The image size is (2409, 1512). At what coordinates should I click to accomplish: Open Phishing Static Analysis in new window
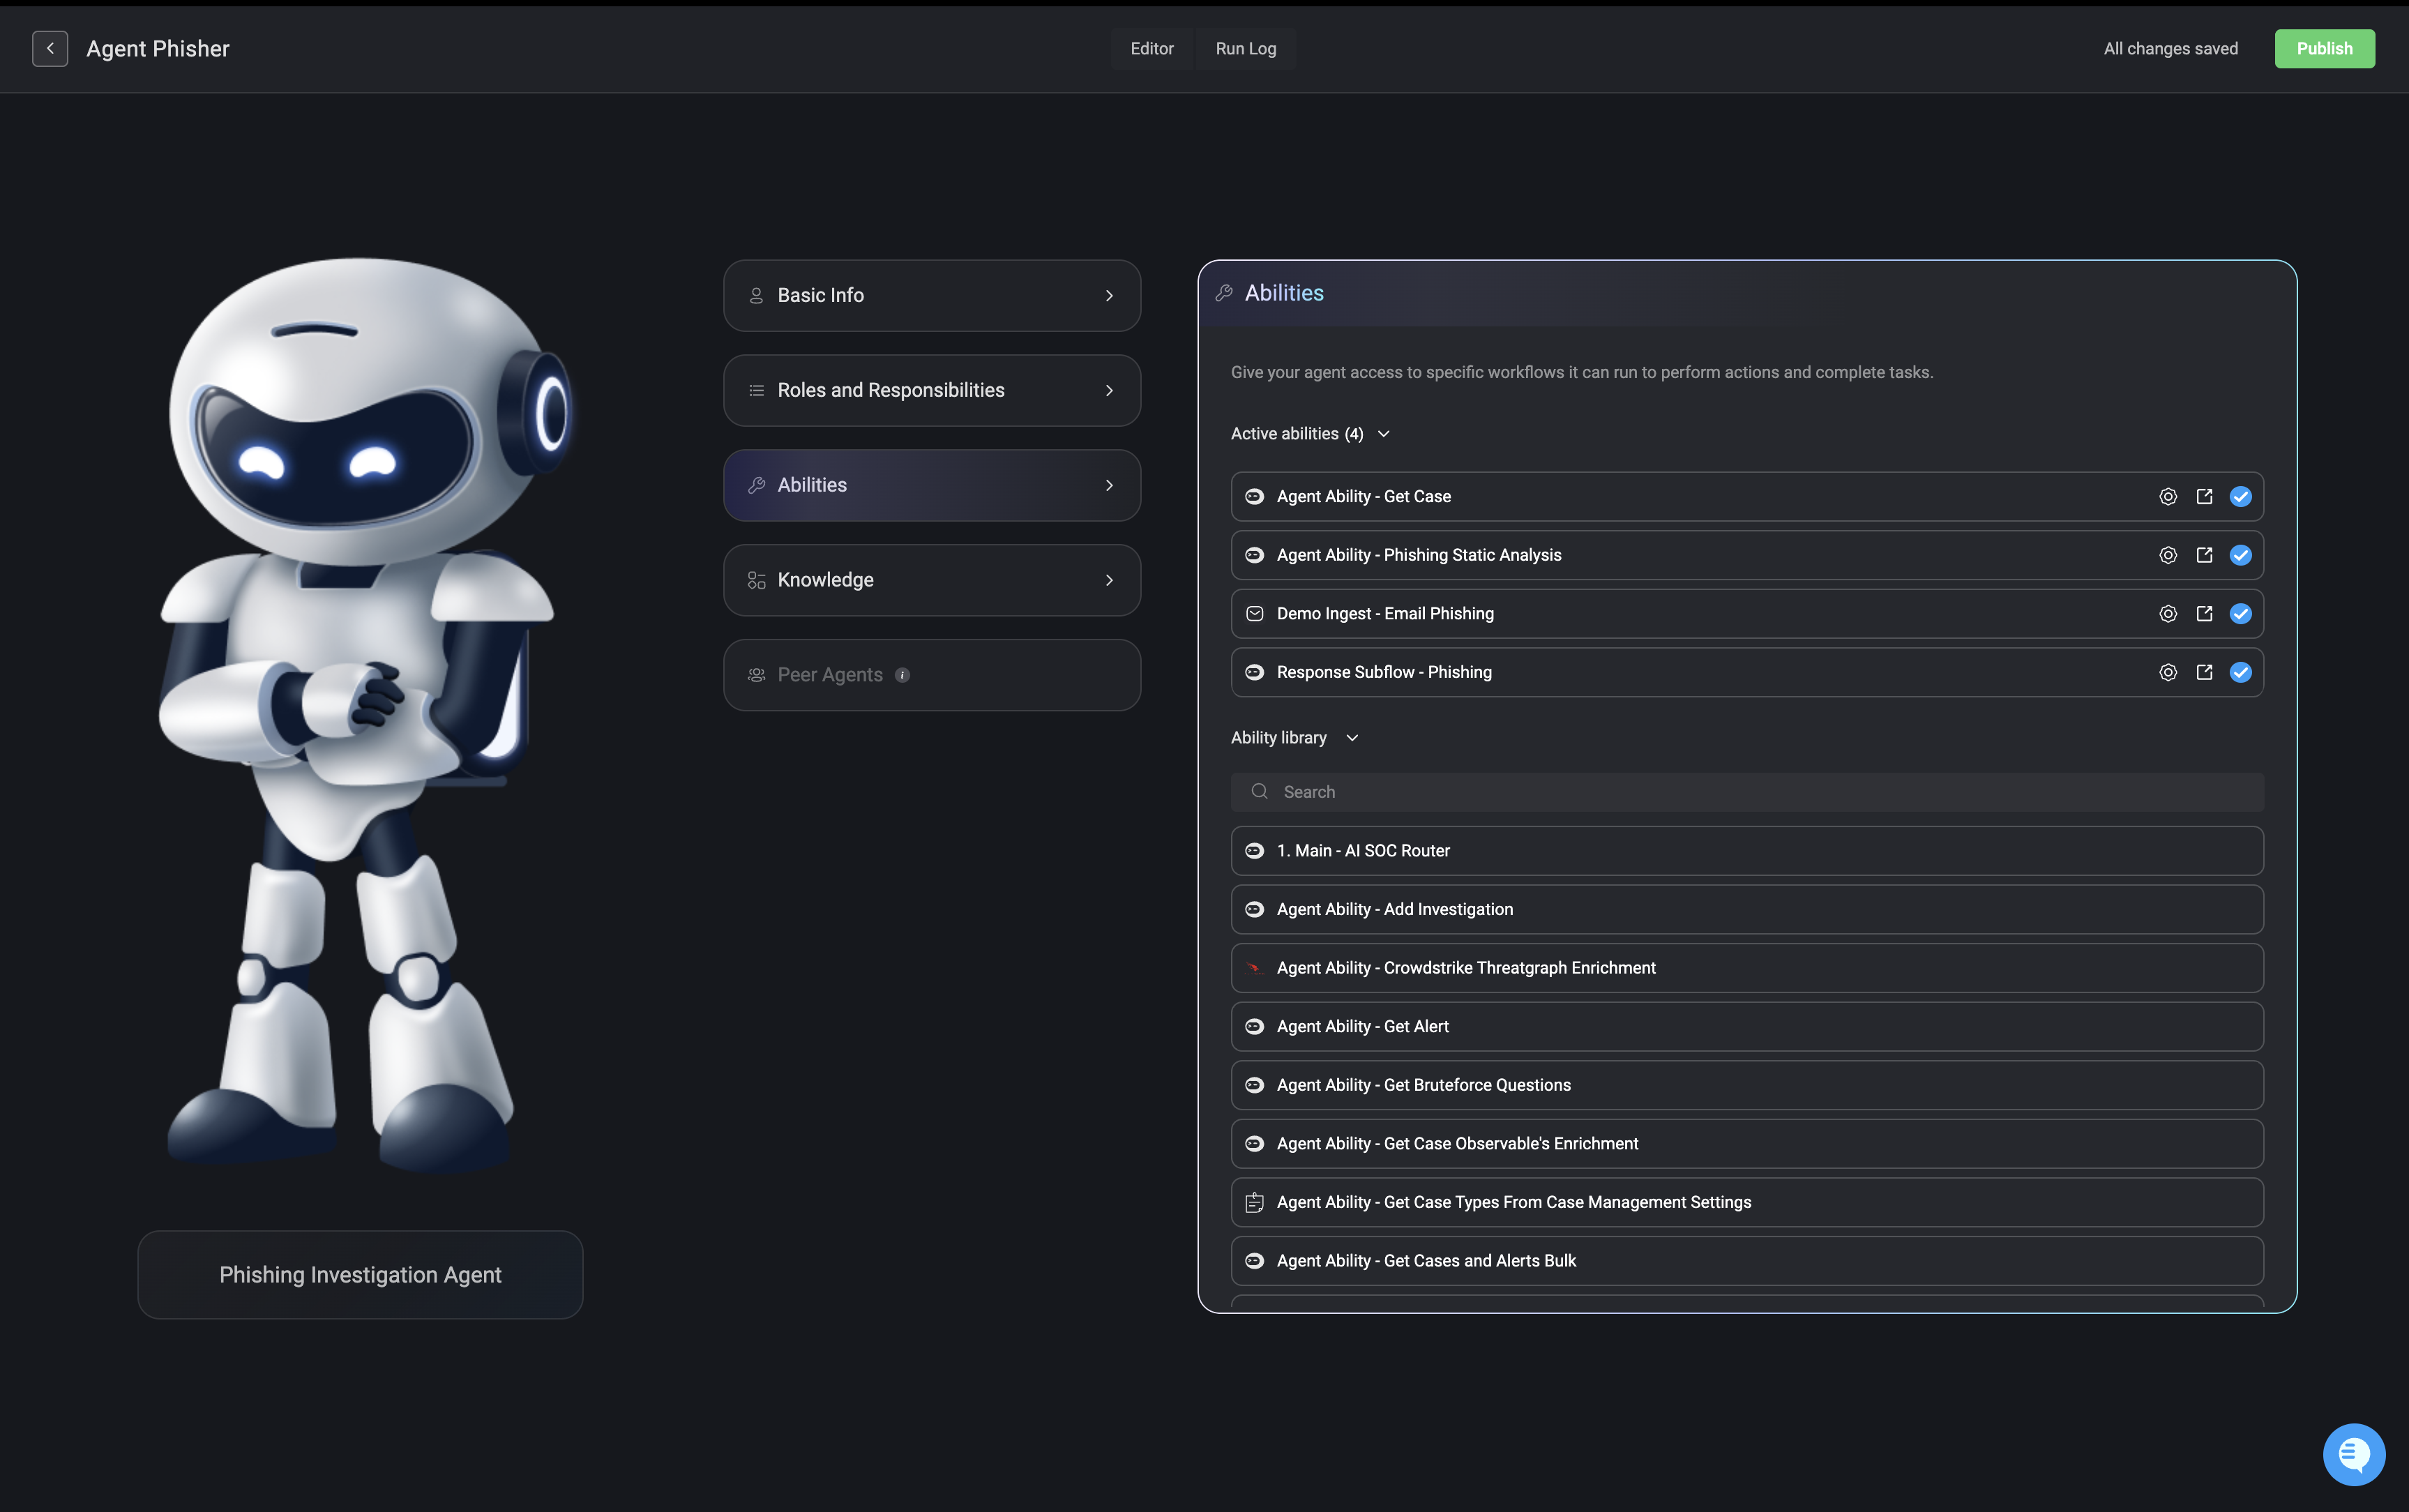[2204, 555]
